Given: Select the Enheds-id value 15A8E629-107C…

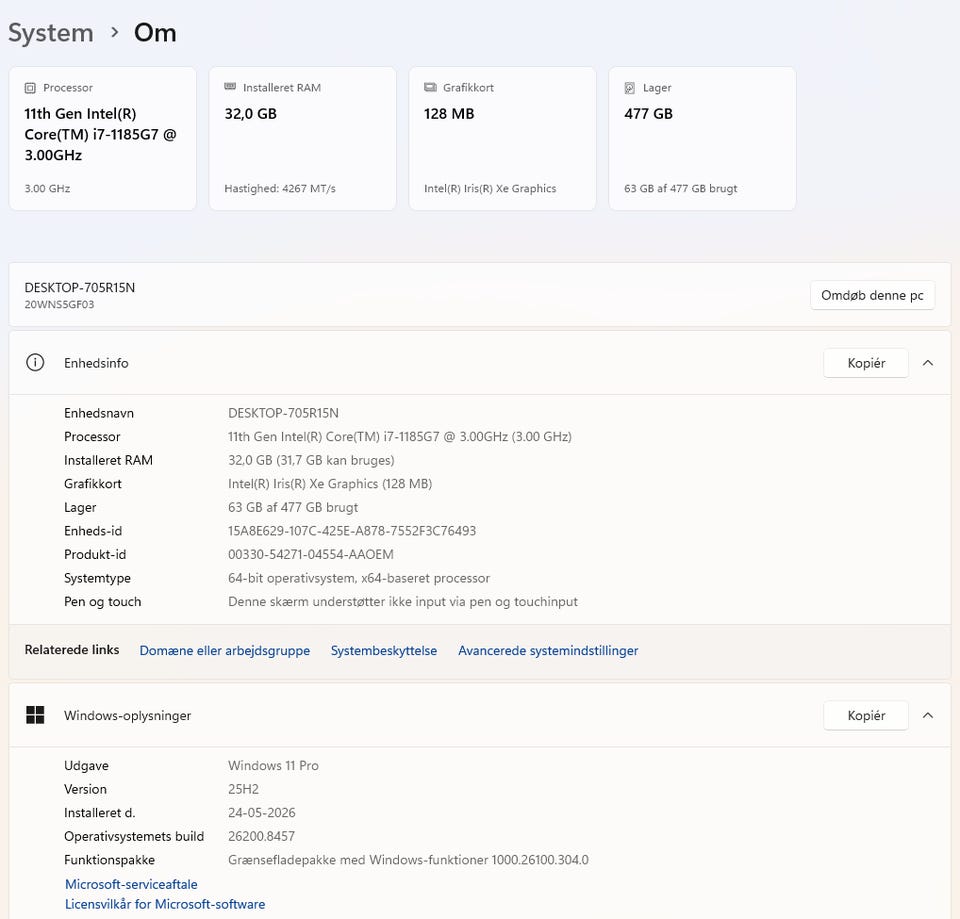Looking at the screenshot, I should [352, 531].
